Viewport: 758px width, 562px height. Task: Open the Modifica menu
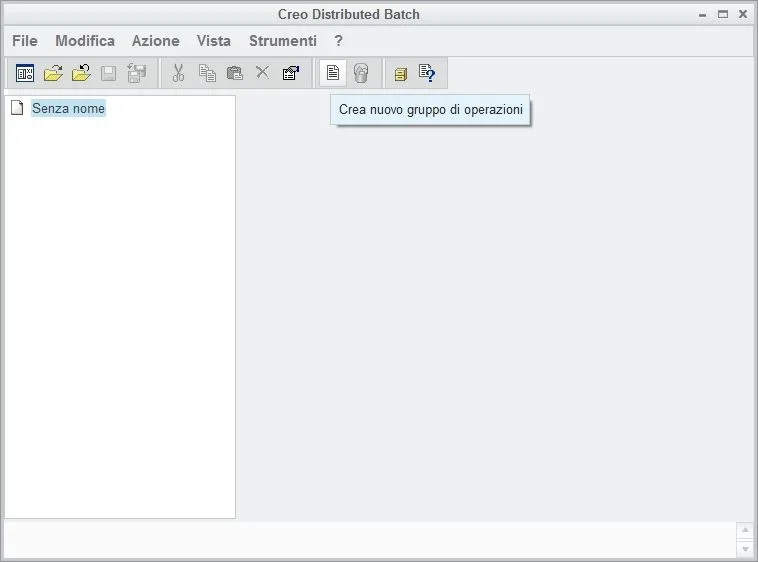click(x=85, y=41)
